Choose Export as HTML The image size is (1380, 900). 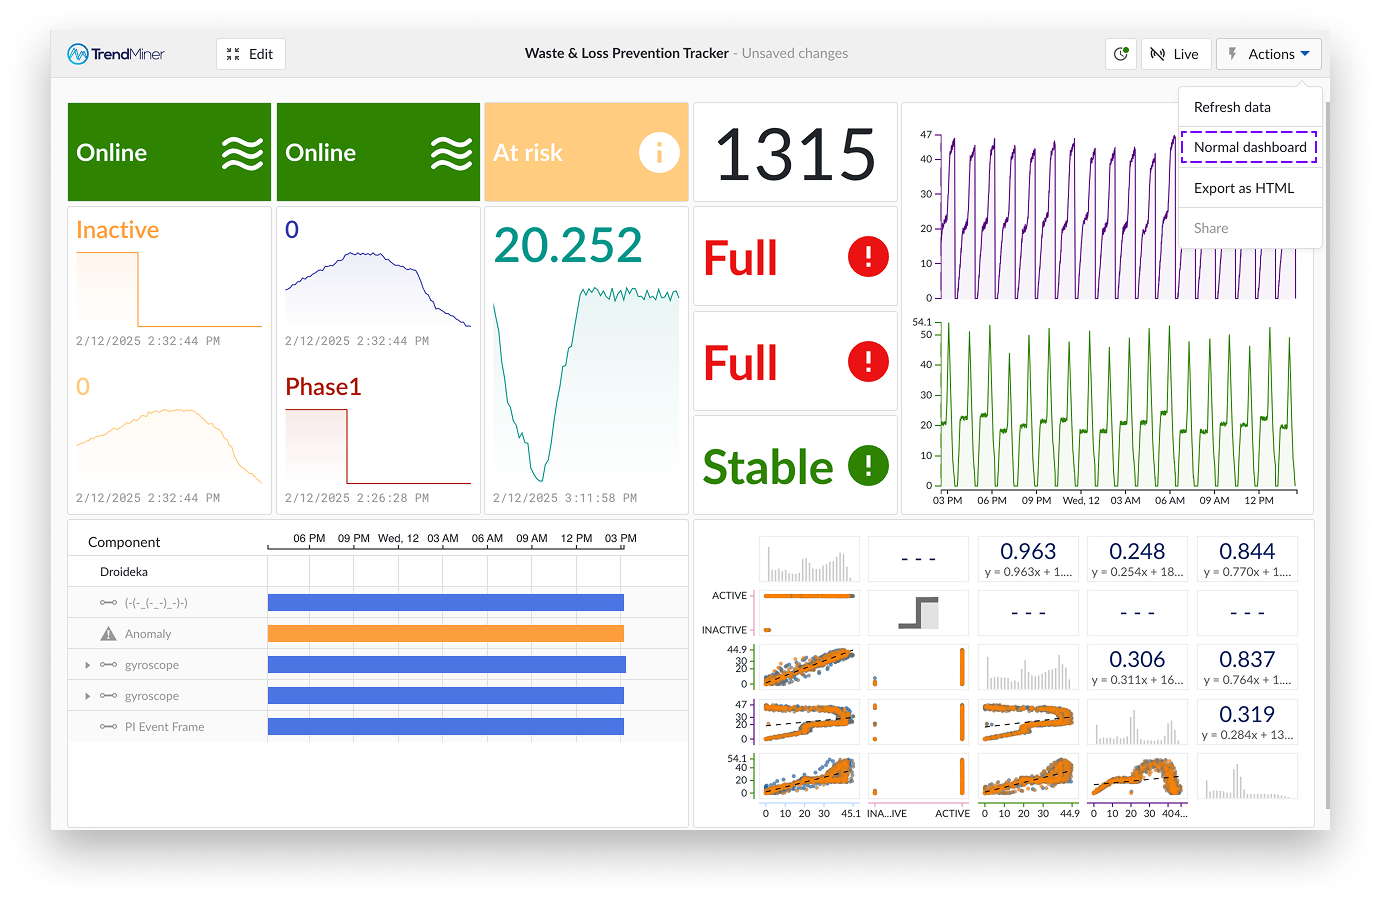click(x=1243, y=187)
